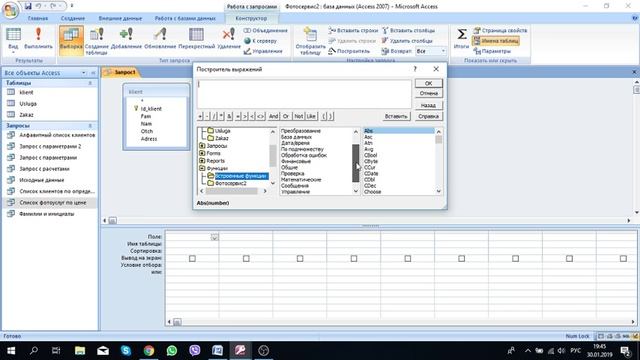The width and height of the screenshot is (640, 360).
Task: Click Вставить столбцы in ribbon
Action: tap(408, 31)
